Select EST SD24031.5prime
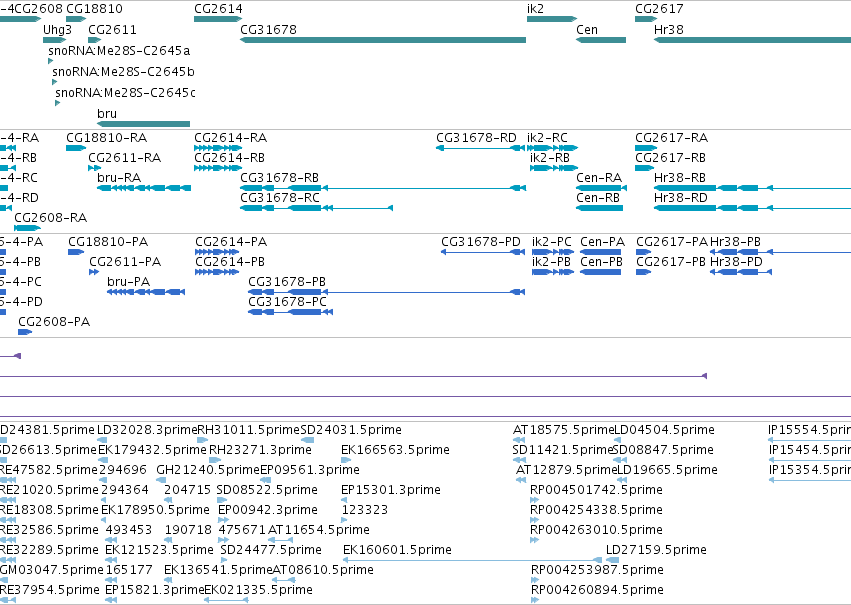 (351, 430)
